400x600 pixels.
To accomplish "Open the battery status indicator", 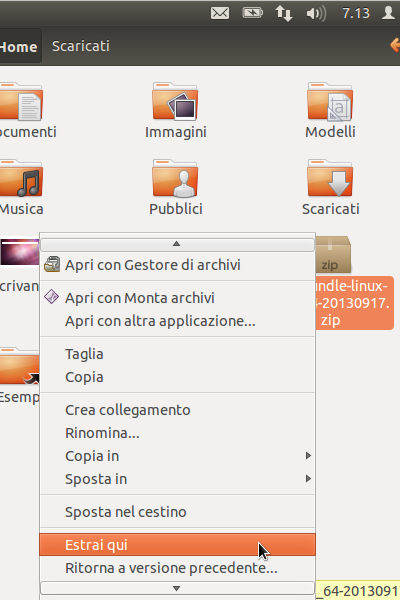I will point(252,13).
